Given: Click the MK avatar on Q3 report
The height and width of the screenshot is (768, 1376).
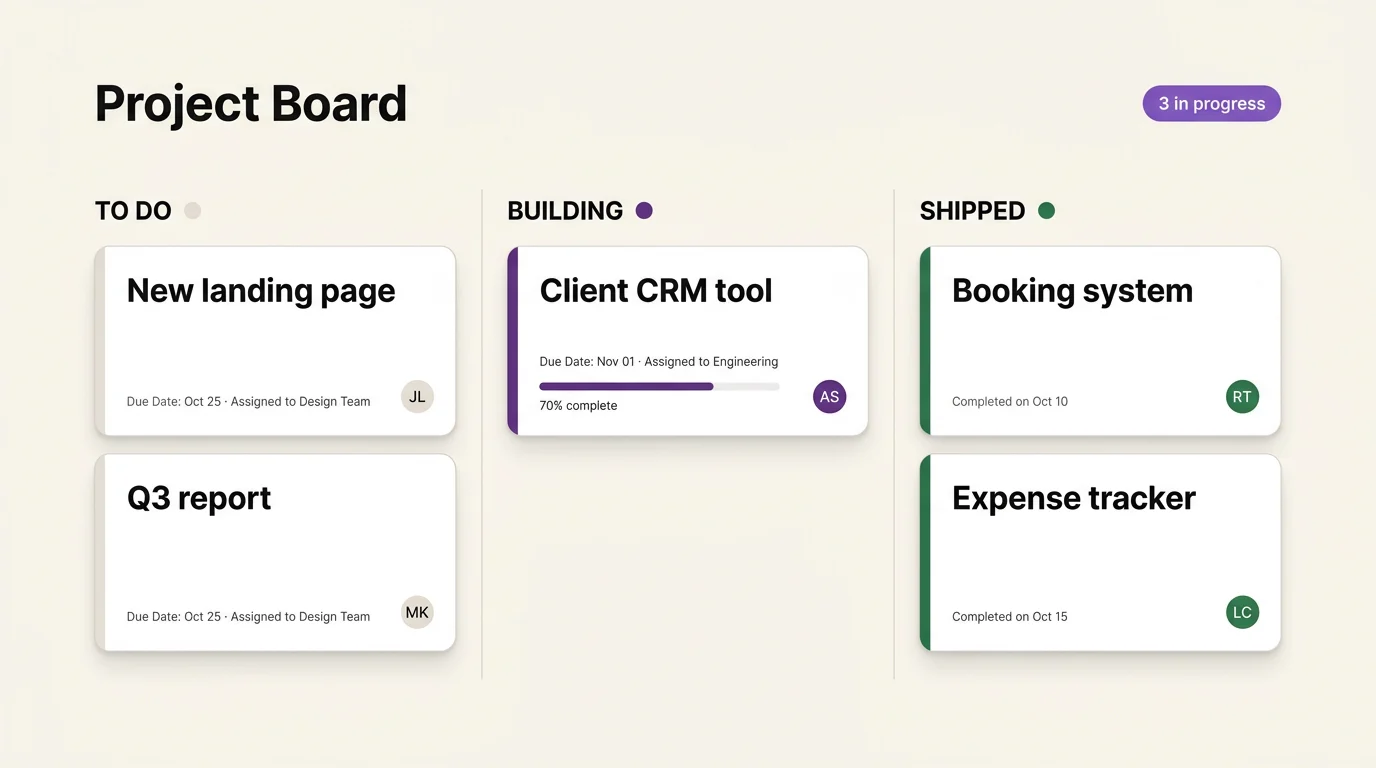Looking at the screenshot, I should [417, 612].
